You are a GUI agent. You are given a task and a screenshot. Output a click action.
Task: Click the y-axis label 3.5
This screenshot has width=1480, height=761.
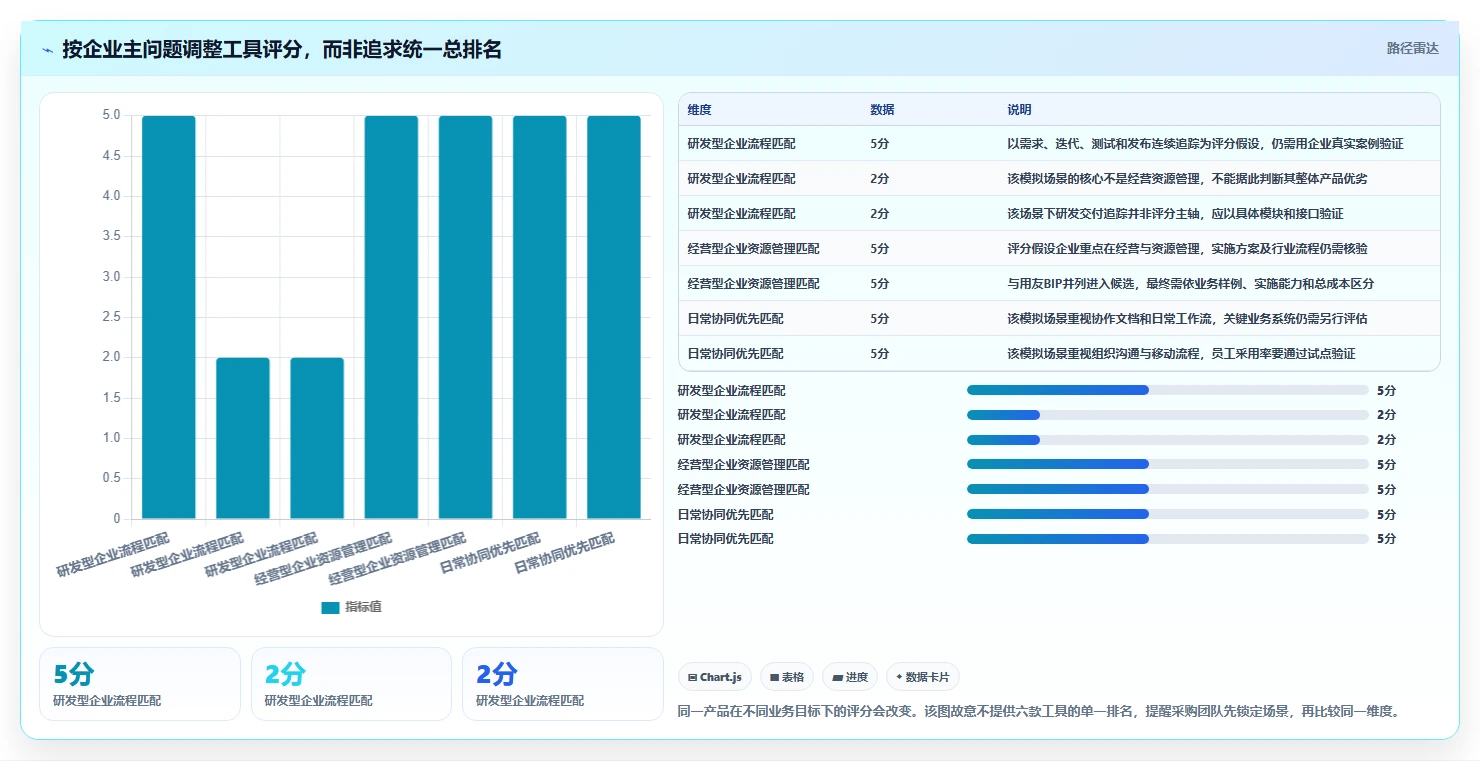pyautogui.click(x=111, y=237)
